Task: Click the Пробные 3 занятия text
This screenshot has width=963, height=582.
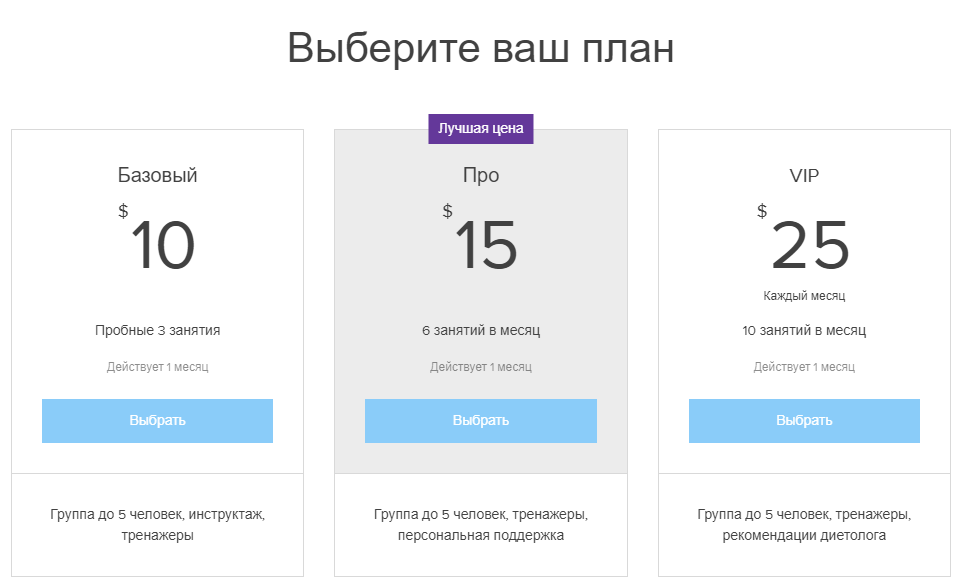Action: pos(157,330)
